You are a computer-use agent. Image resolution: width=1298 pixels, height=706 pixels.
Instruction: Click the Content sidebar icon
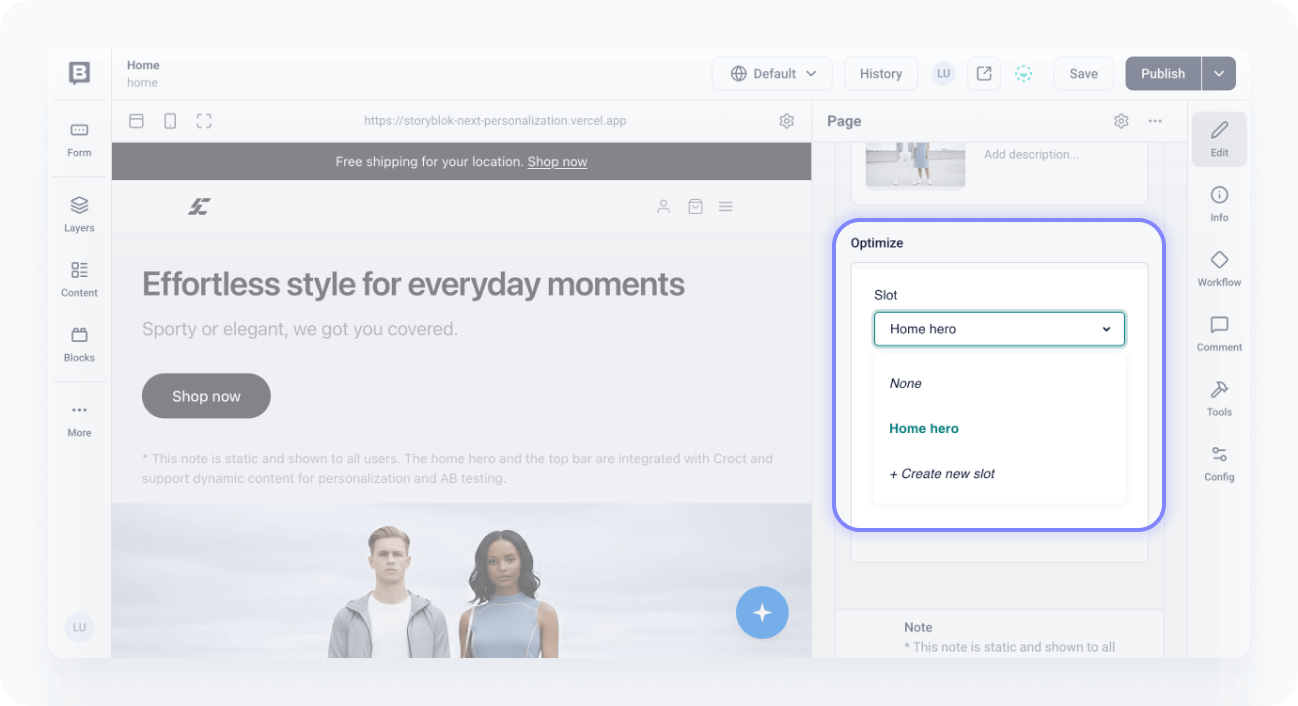(79, 278)
